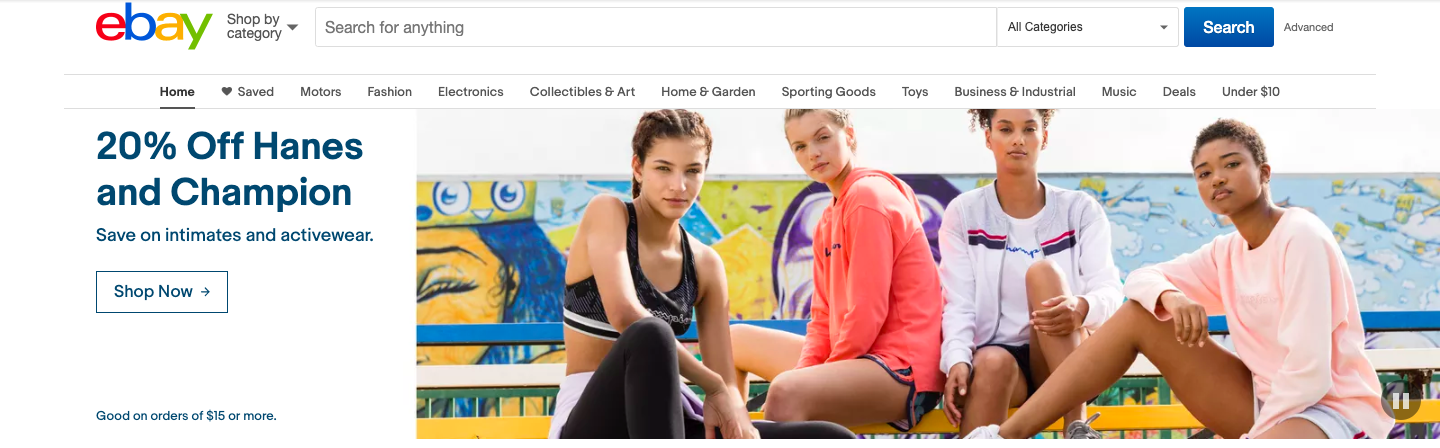The image size is (1440, 448).
Task: Open Sporting Goods category
Action: pyautogui.click(x=828, y=91)
